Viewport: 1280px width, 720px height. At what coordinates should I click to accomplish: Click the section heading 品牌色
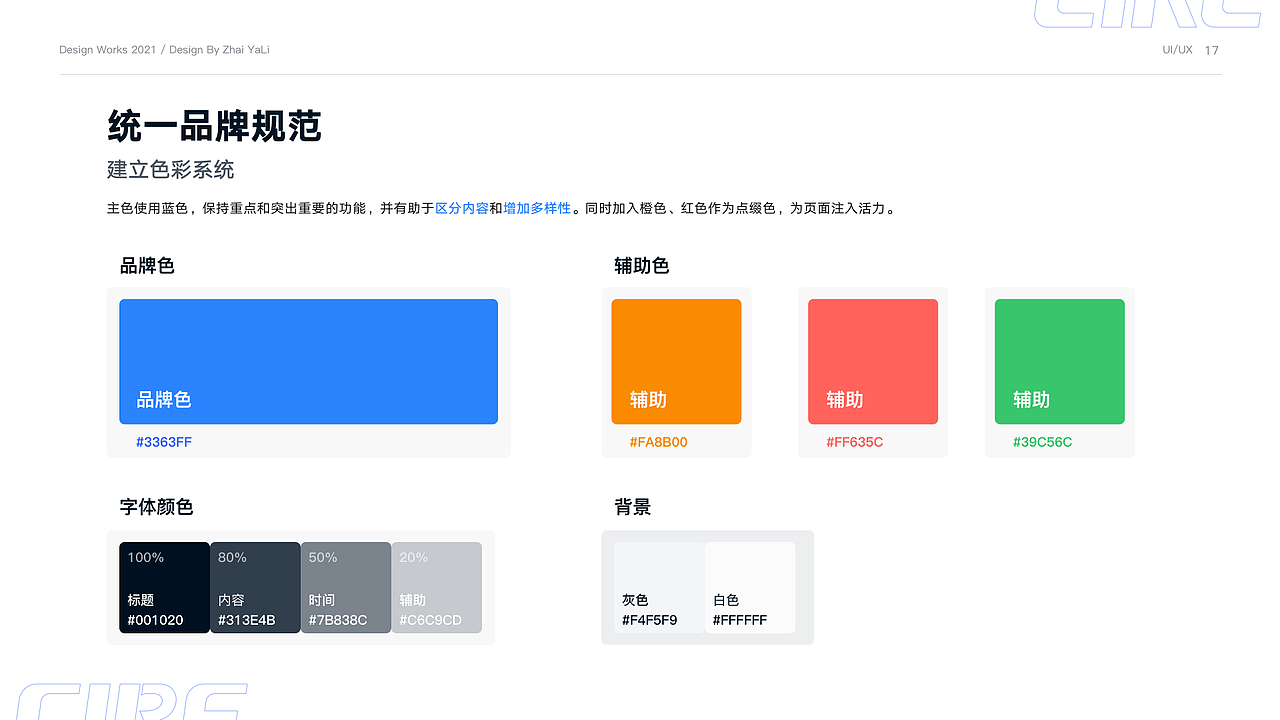pos(147,265)
